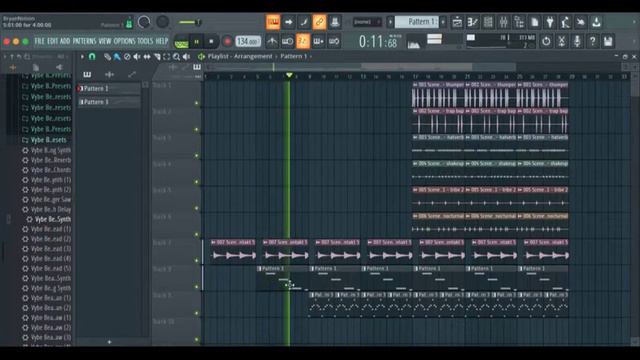Show pattern clips via picker piano icon
Viewport: 640px width, 360px height.
87,75
